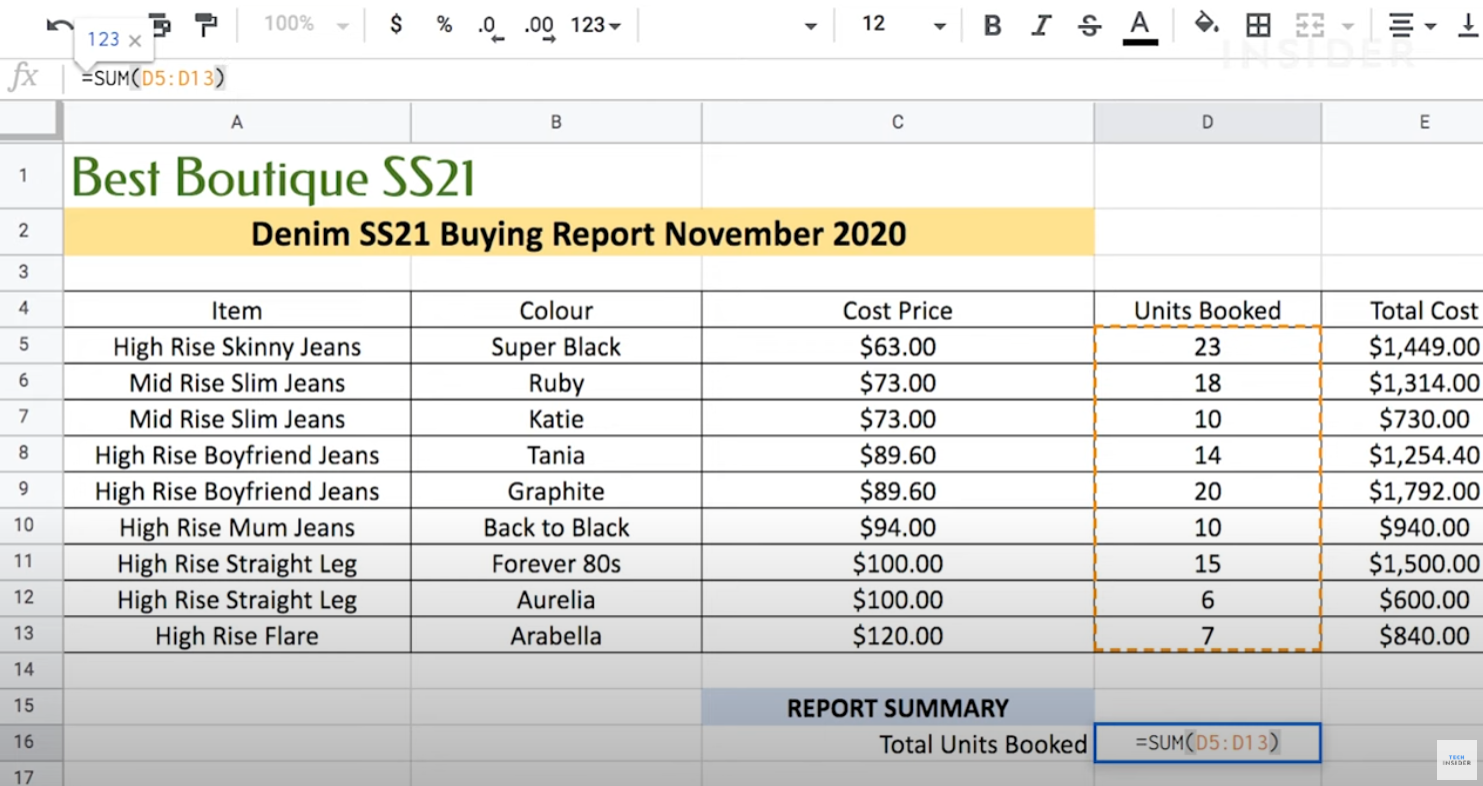Dismiss the 123 tooltip with its X
This screenshot has width=1483, height=786.
coord(135,41)
